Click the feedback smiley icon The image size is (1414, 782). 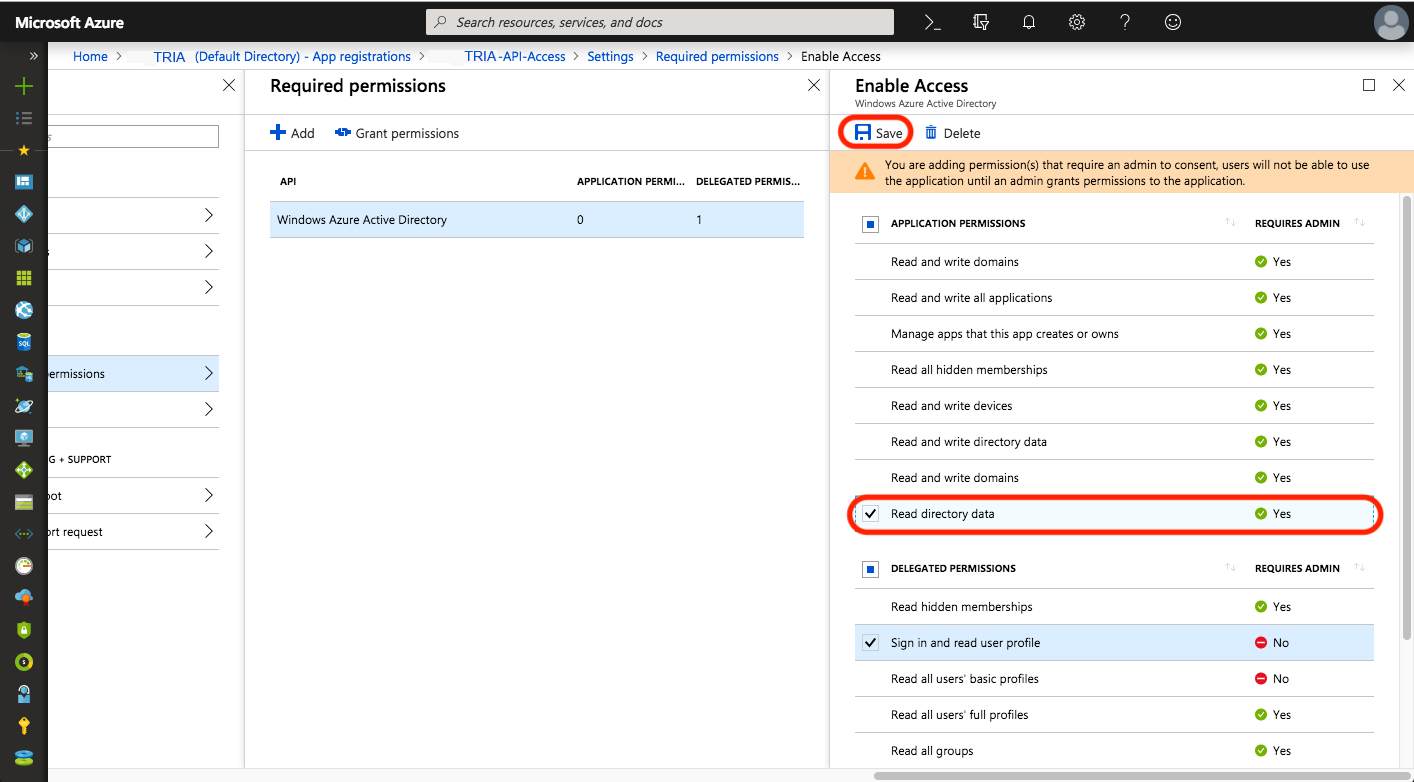[1173, 22]
